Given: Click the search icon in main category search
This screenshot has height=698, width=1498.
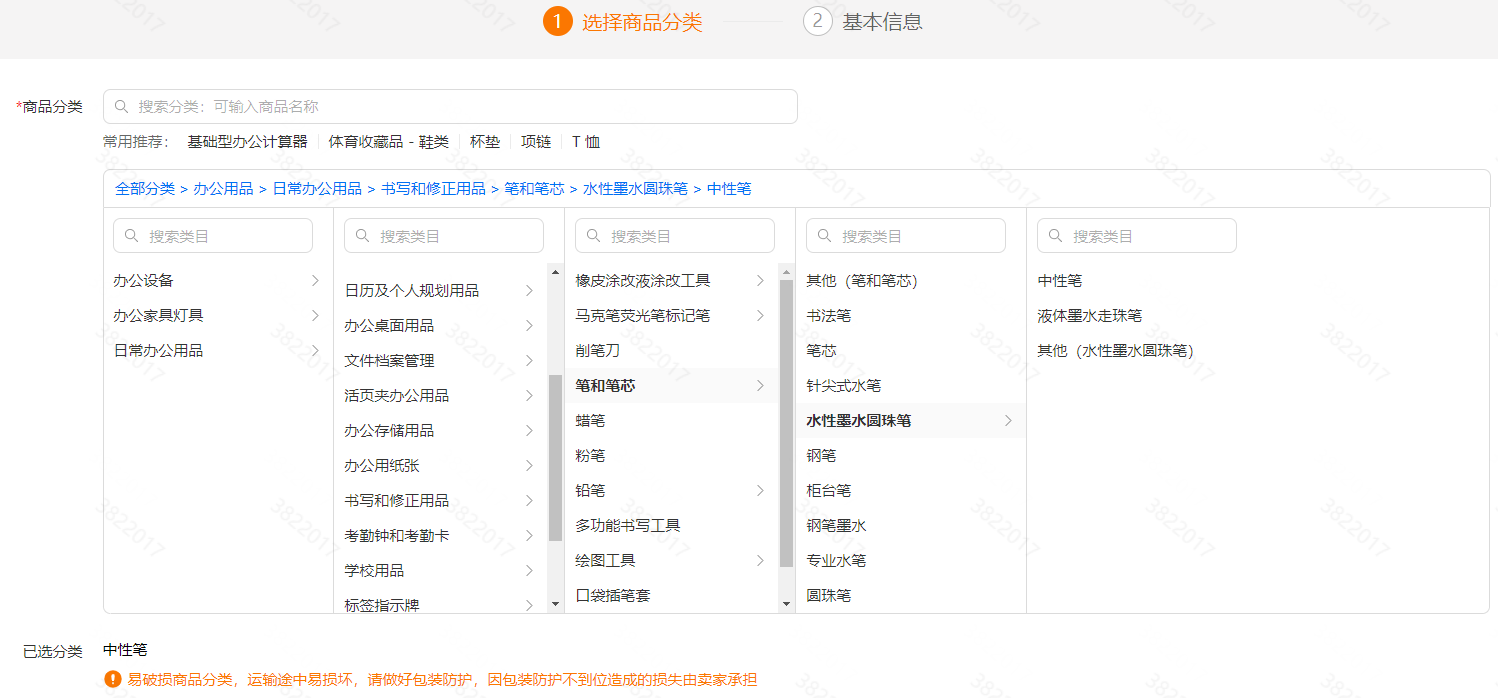Looking at the screenshot, I should point(122,107).
